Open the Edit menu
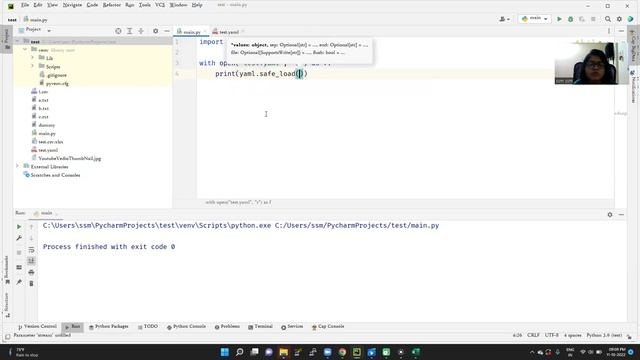Image resolution: width=640 pixels, height=360 pixels. click(38, 5)
